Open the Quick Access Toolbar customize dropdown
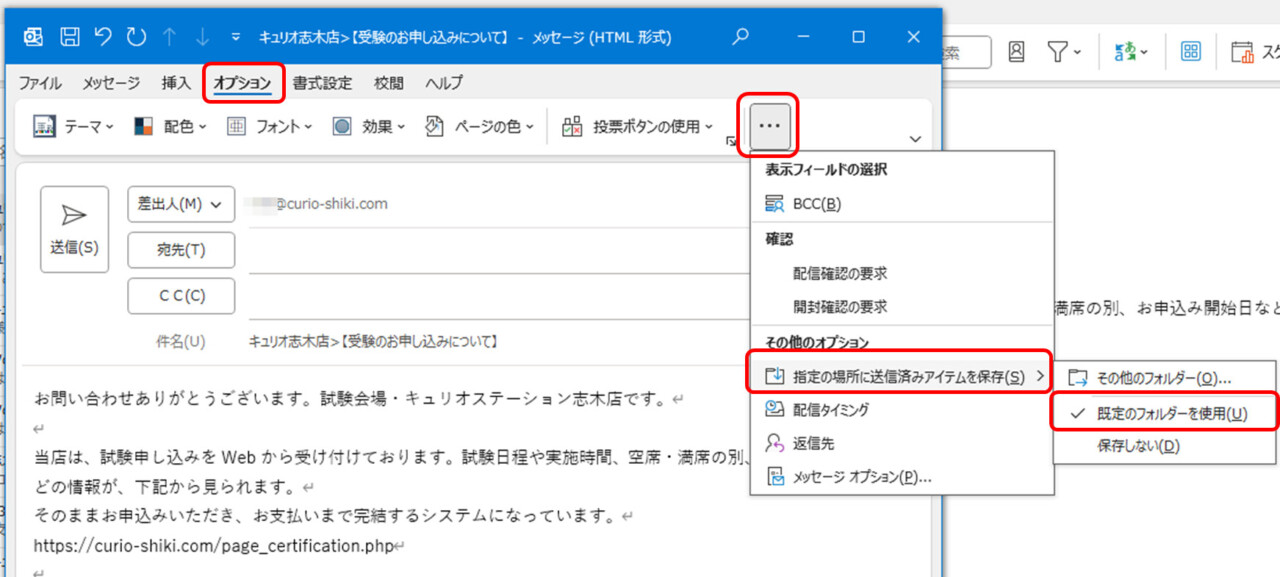The height and width of the screenshot is (577, 1280). [236, 38]
